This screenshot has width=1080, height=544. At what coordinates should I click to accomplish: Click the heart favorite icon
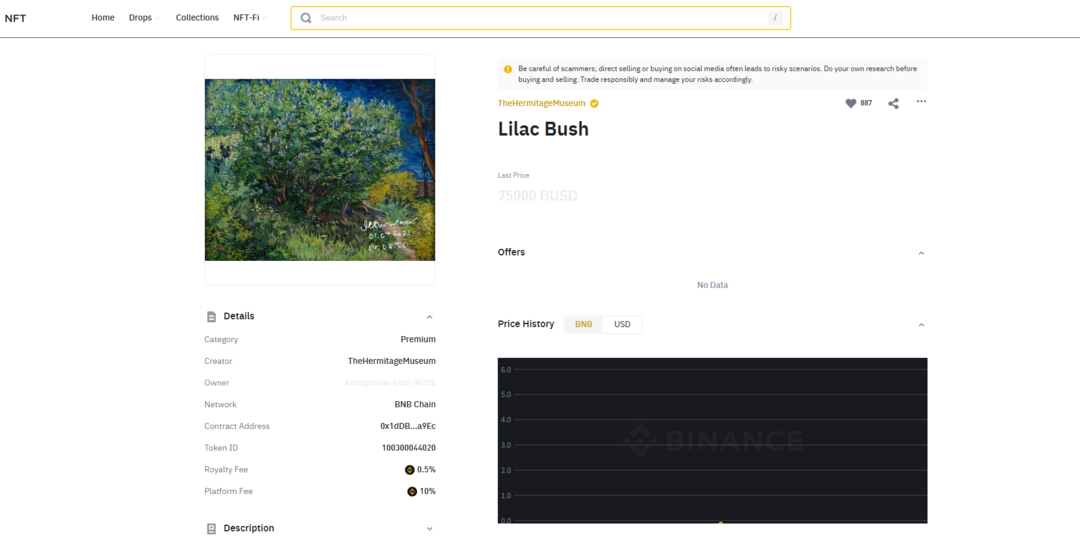[851, 103]
